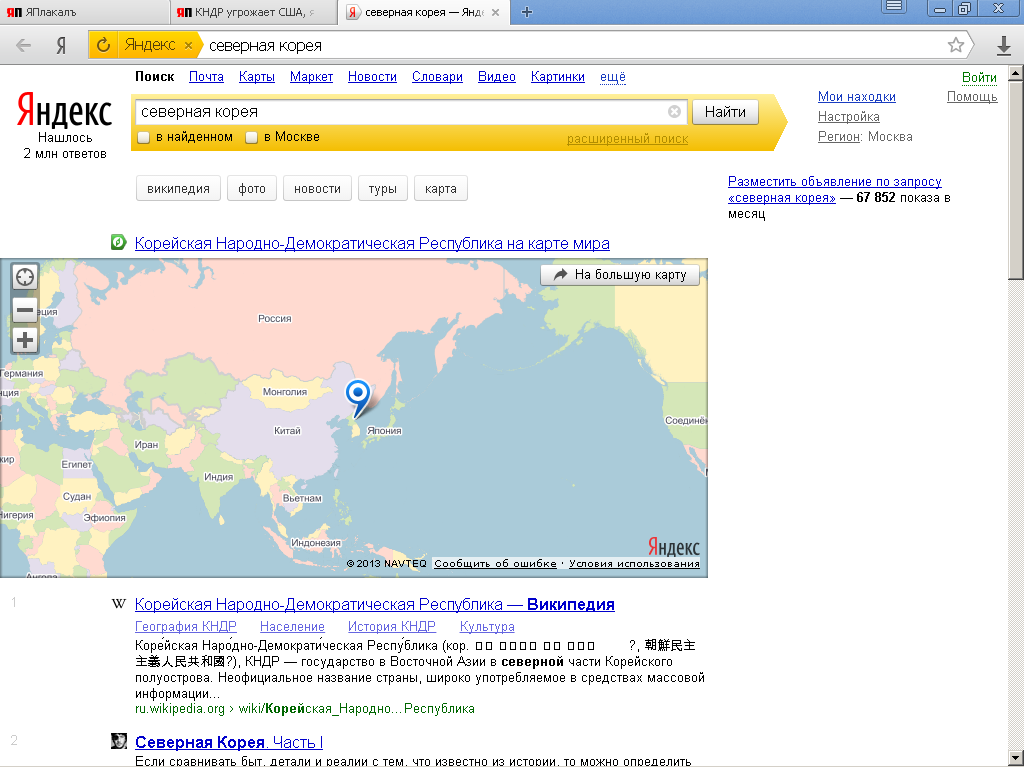Open a new browser tab

coord(527,12)
